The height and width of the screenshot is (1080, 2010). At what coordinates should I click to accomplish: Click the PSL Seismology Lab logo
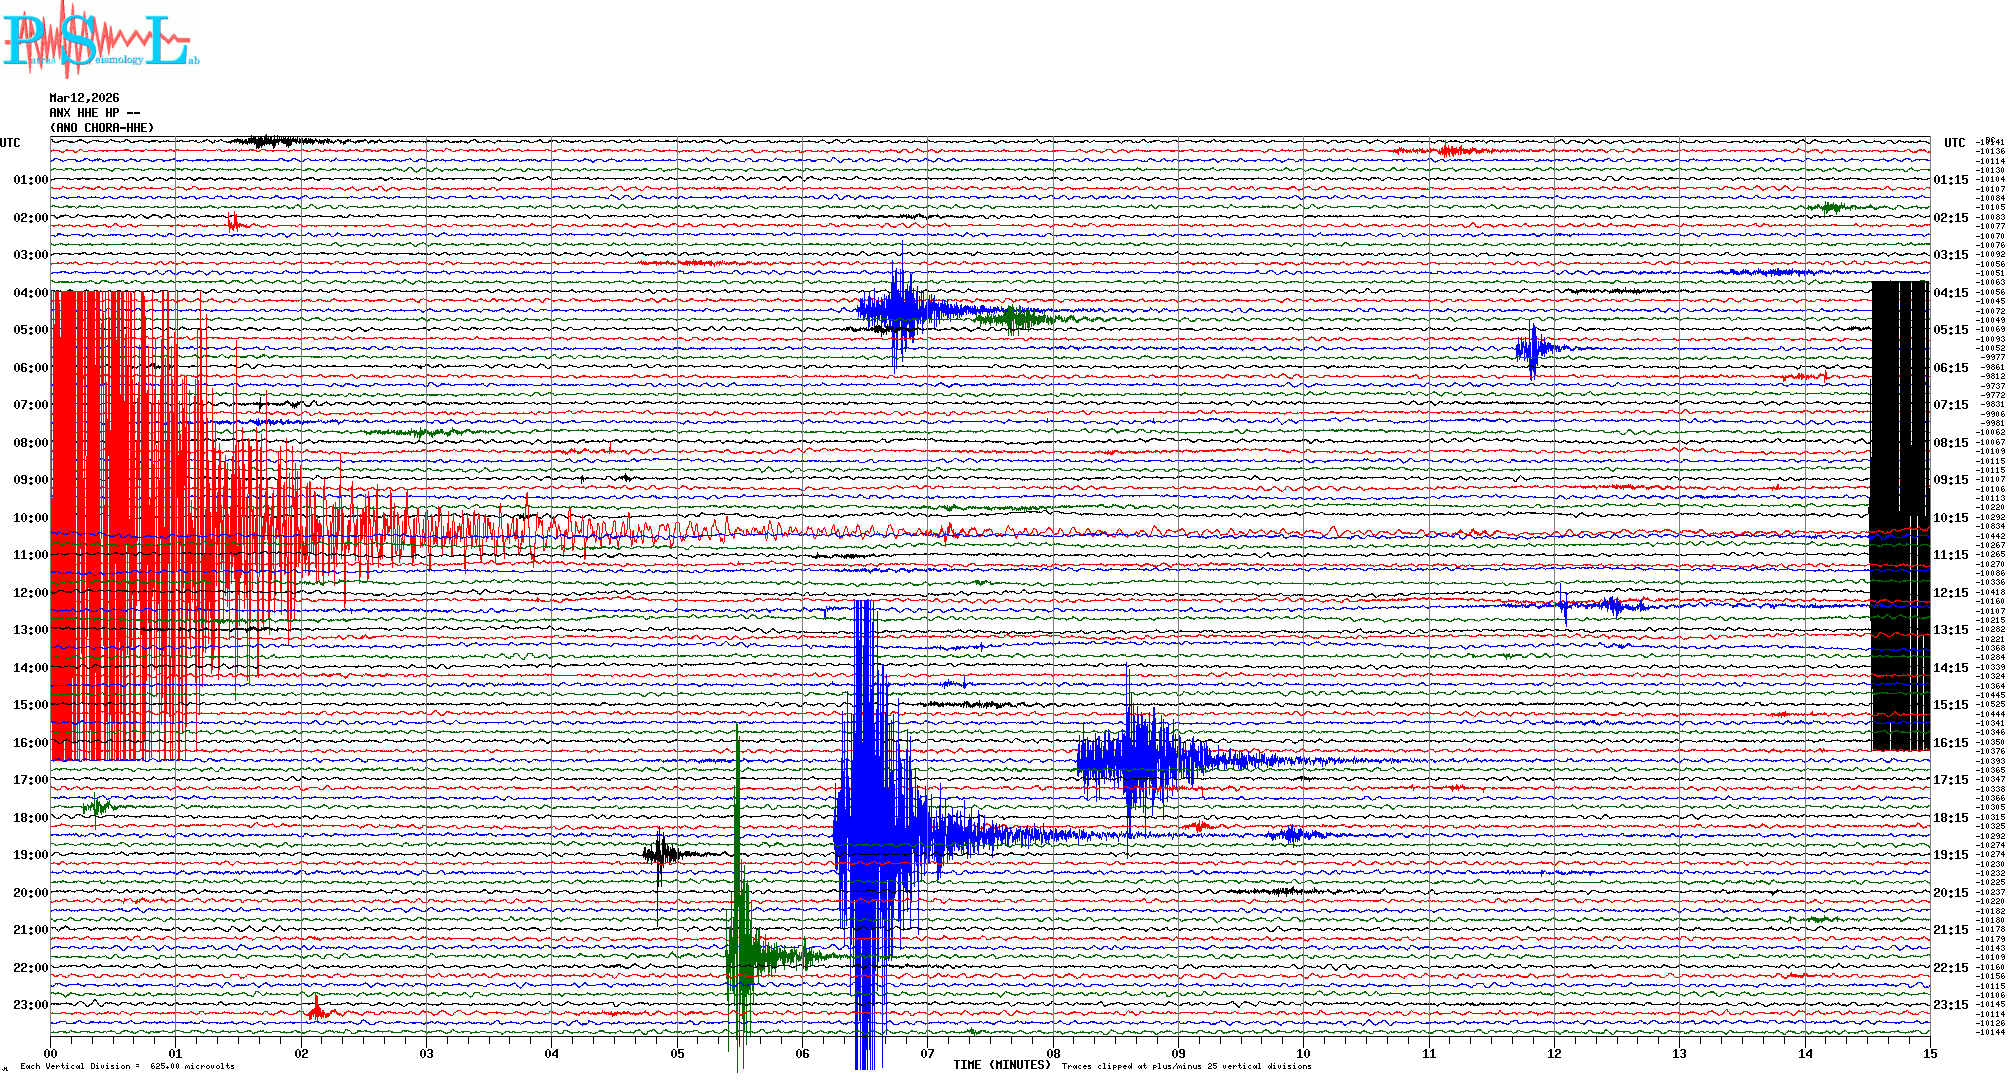(x=100, y=40)
